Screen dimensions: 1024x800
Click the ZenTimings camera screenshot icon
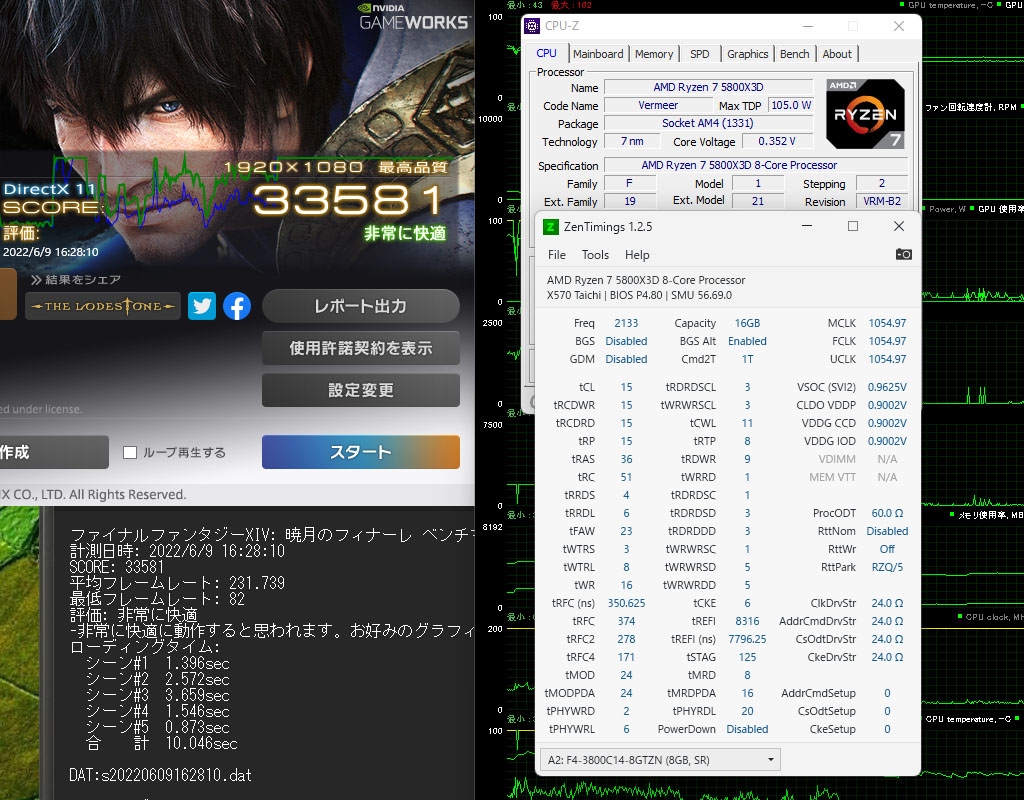pyautogui.click(x=903, y=254)
